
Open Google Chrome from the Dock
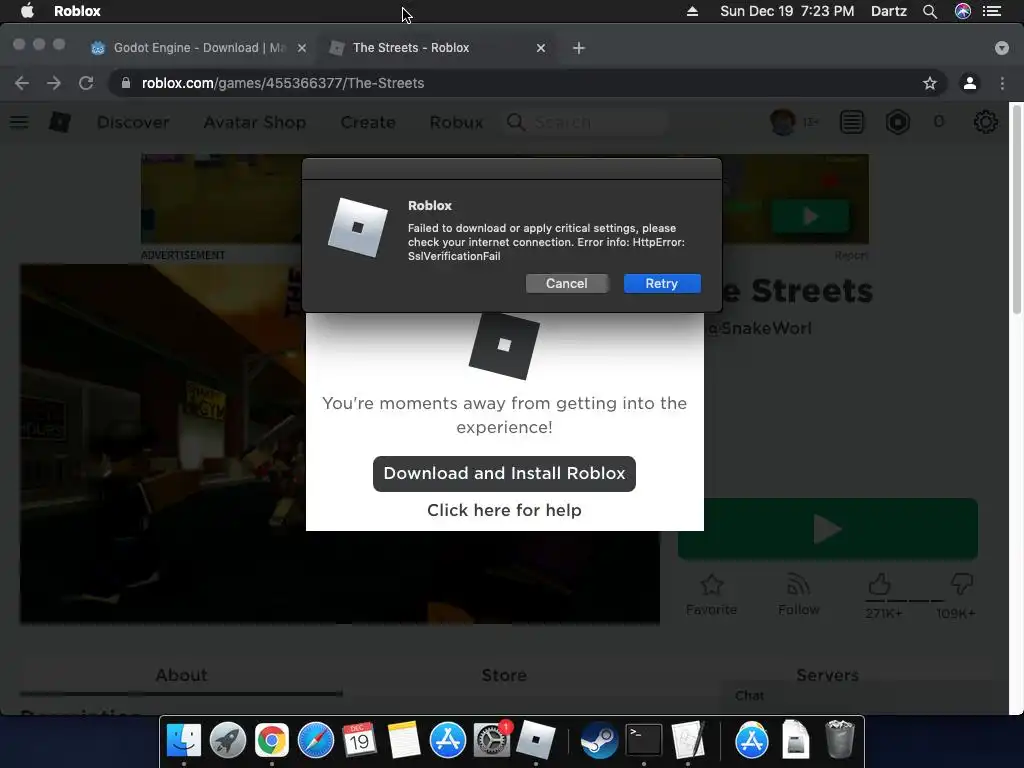[x=272, y=740]
